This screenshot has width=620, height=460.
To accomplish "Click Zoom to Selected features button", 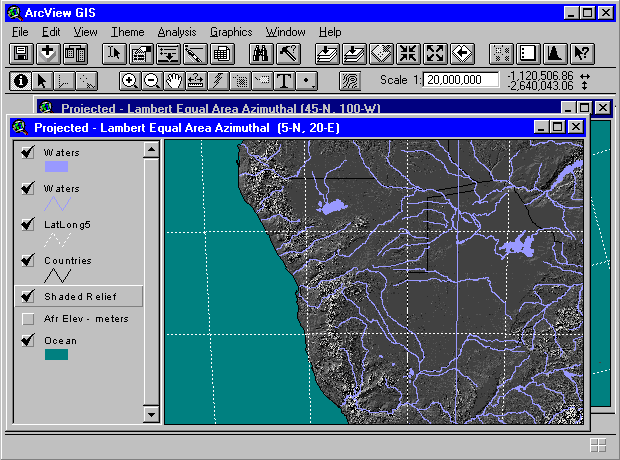I will tap(381, 54).
